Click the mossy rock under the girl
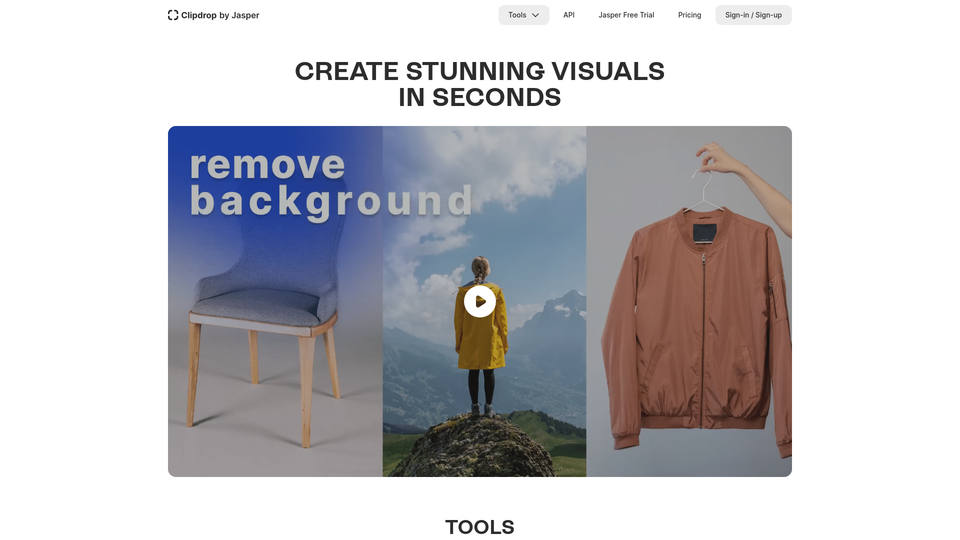960x540 pixels. (x=474, y=447)
